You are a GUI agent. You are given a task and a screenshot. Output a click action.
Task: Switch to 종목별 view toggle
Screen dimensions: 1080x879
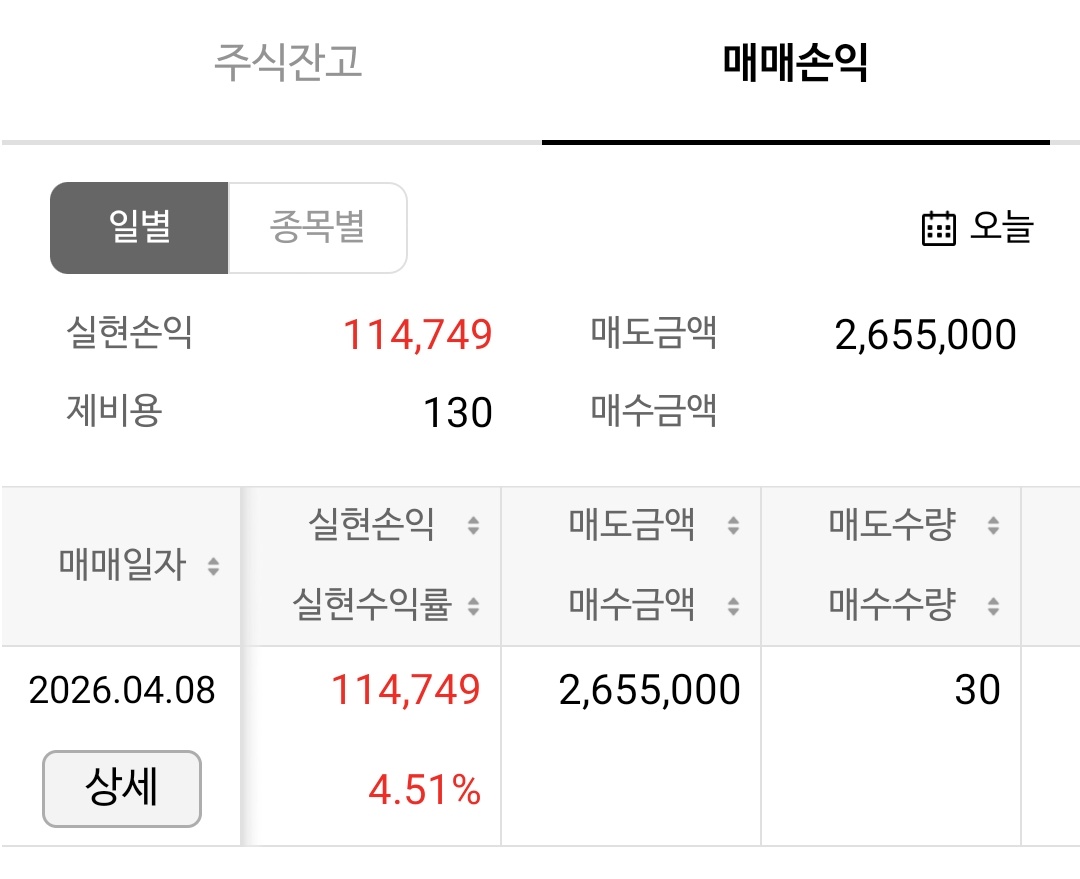pos(317,228)
